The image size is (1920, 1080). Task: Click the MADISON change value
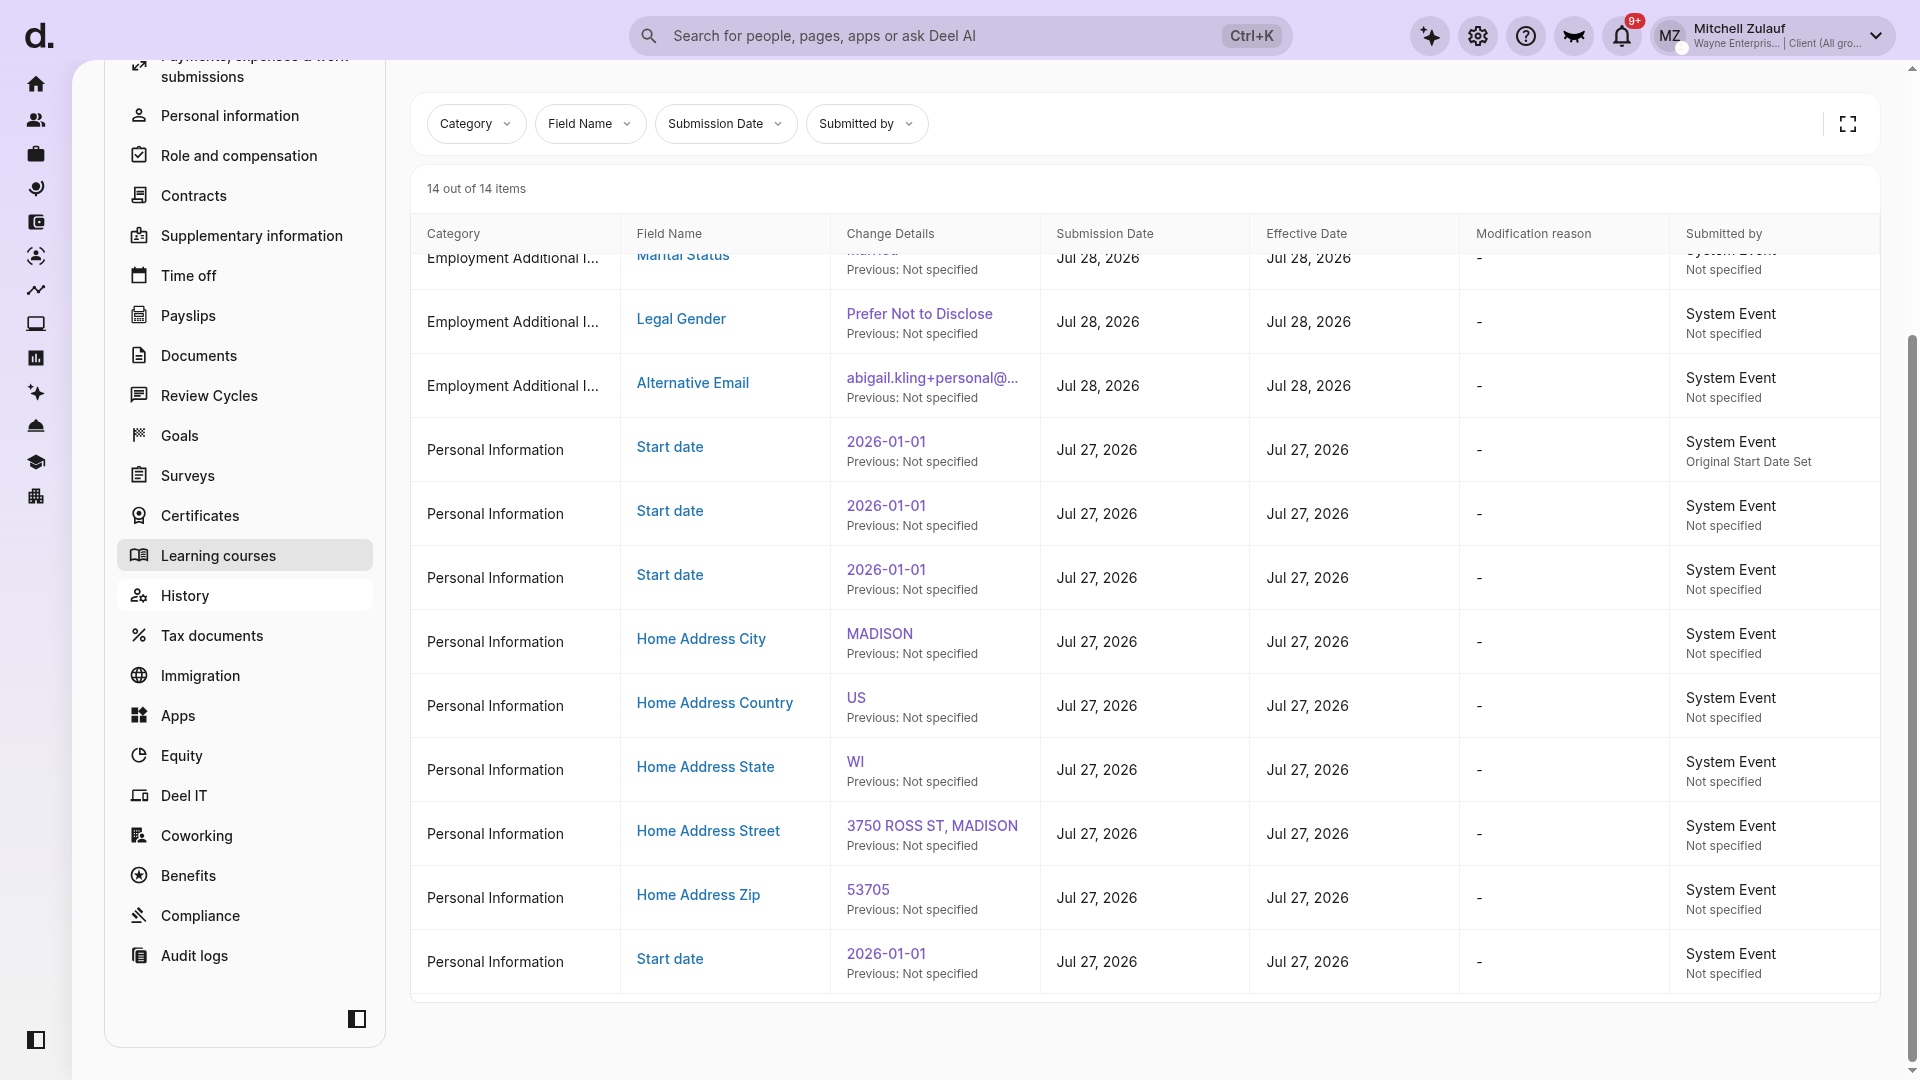(879, 634)
